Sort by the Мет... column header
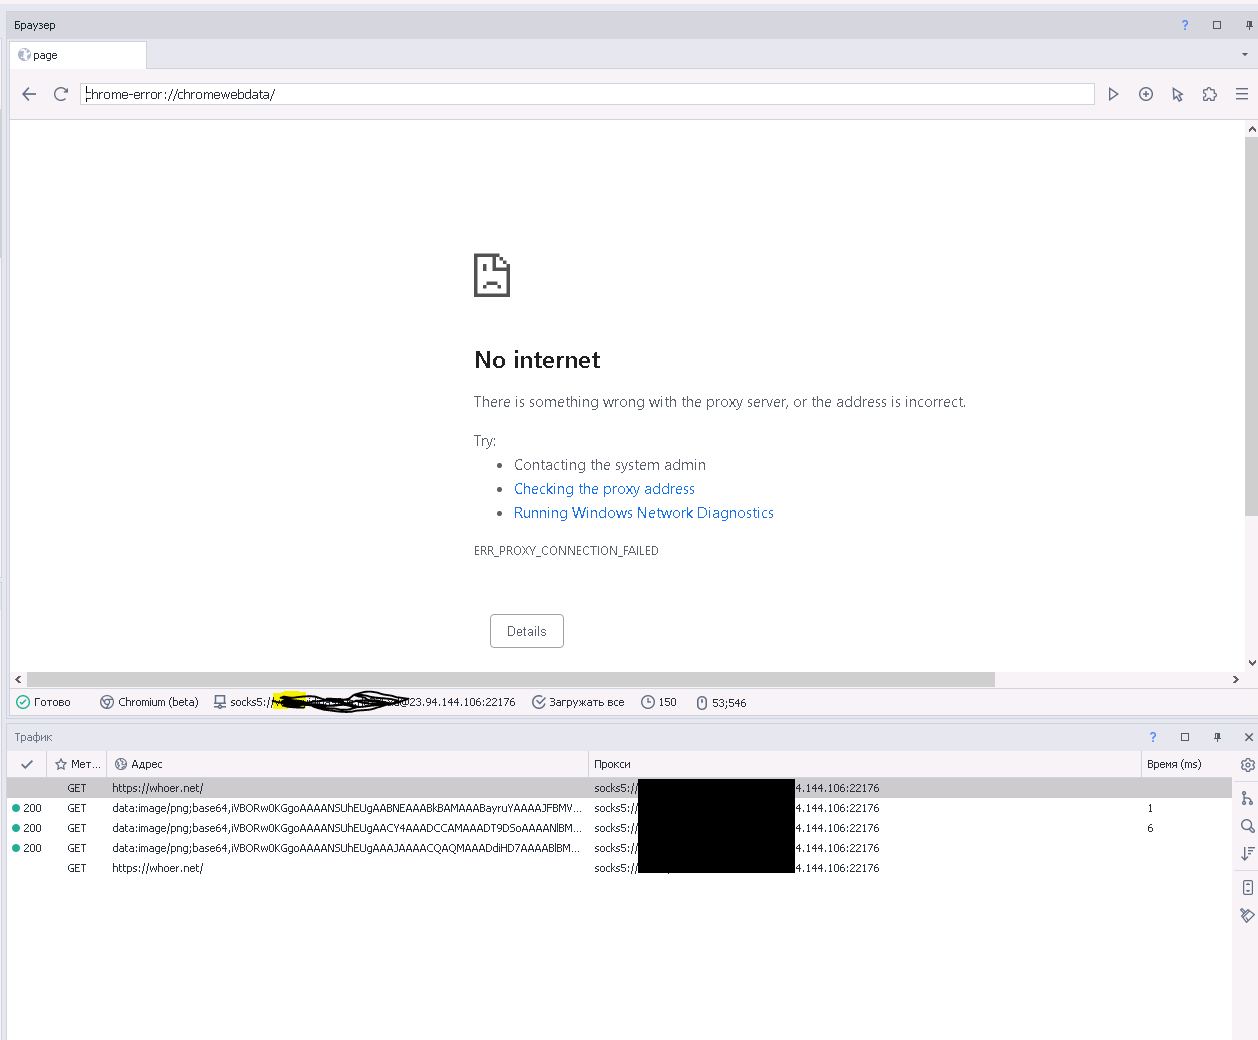This screenshot has width=1258, height=1040. (77, 764)
